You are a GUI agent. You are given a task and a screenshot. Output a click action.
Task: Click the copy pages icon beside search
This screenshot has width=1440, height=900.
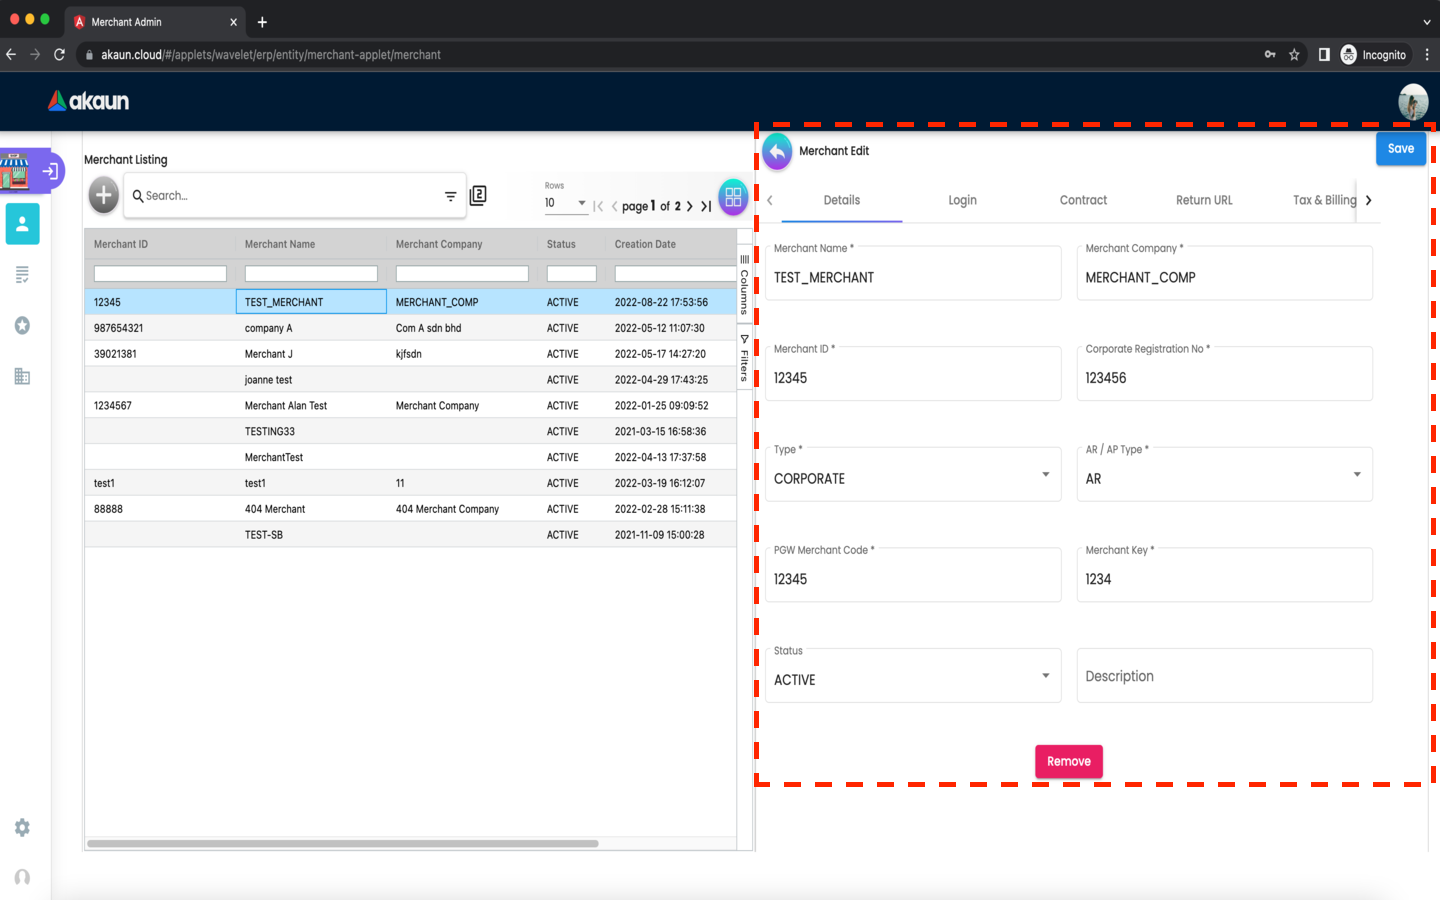[478, 196]
